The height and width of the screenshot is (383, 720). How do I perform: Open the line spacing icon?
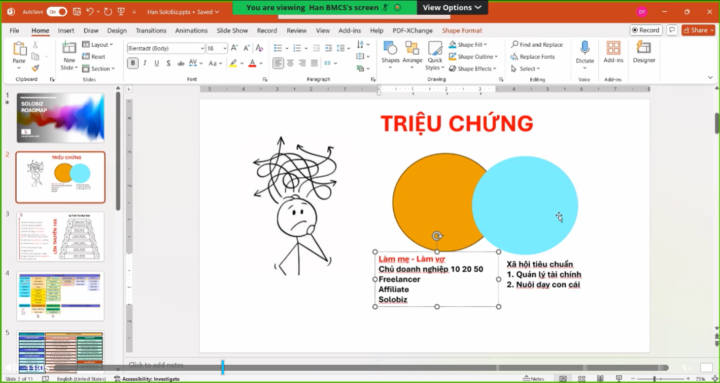pos(340,48)
